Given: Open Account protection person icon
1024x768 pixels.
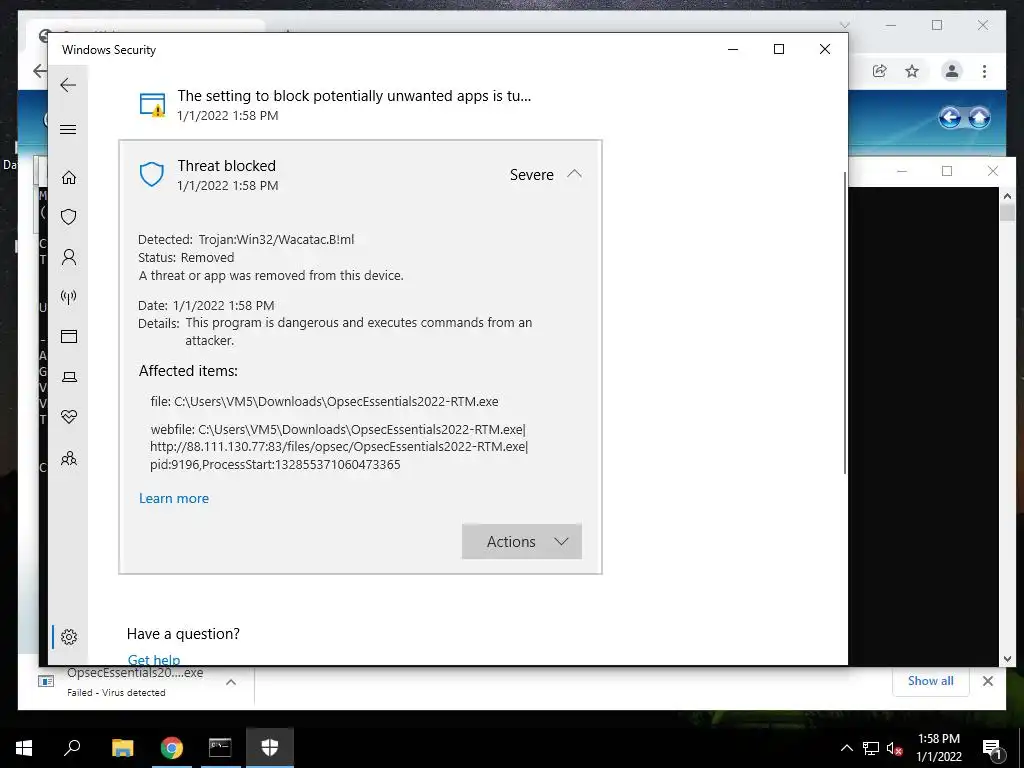Looking at the screenshot, I should 69,257.
